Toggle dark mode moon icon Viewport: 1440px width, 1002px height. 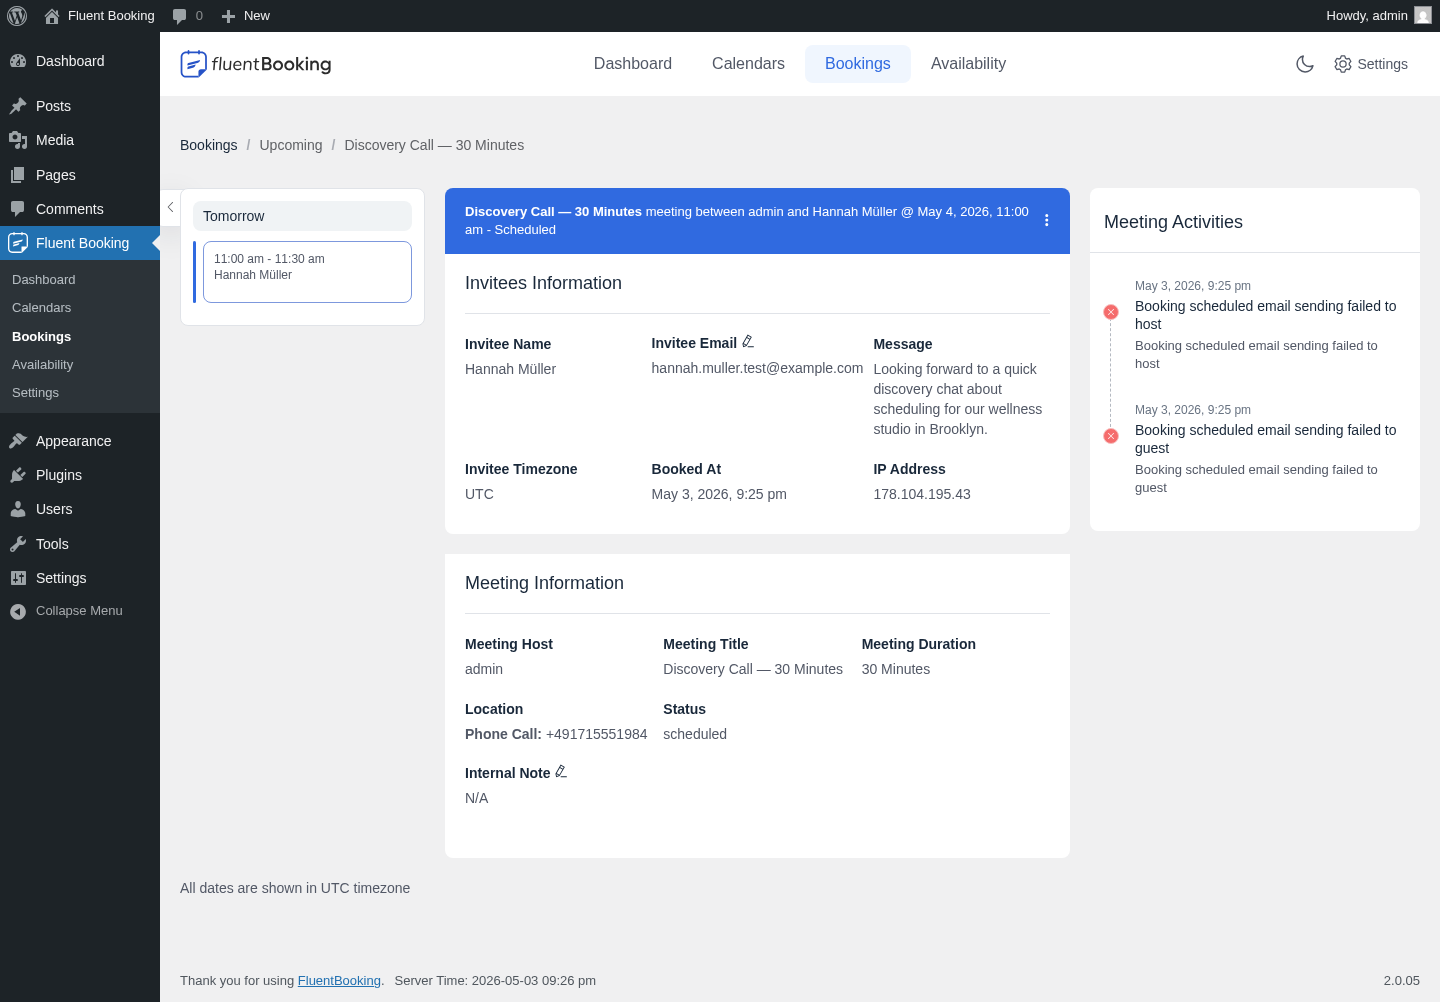click(x=1305, y=64)
